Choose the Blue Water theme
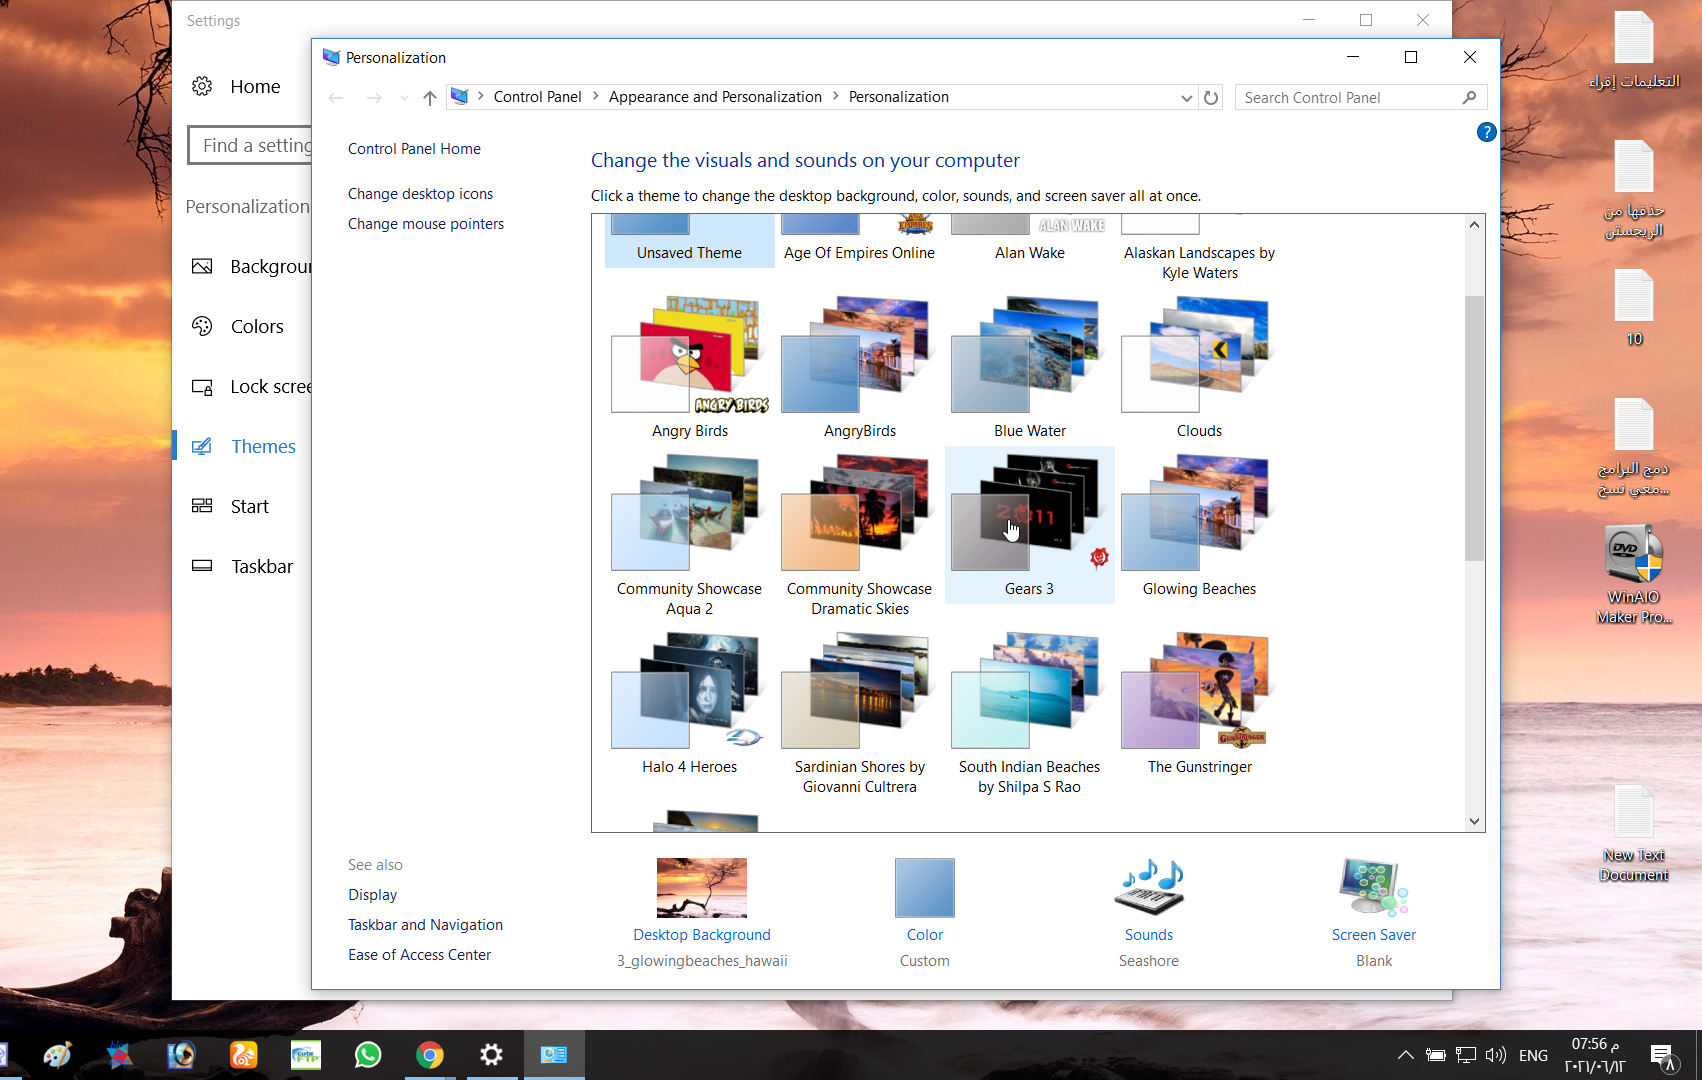This screenshot has width=1702, height=1080. [x=1030, y=367]
